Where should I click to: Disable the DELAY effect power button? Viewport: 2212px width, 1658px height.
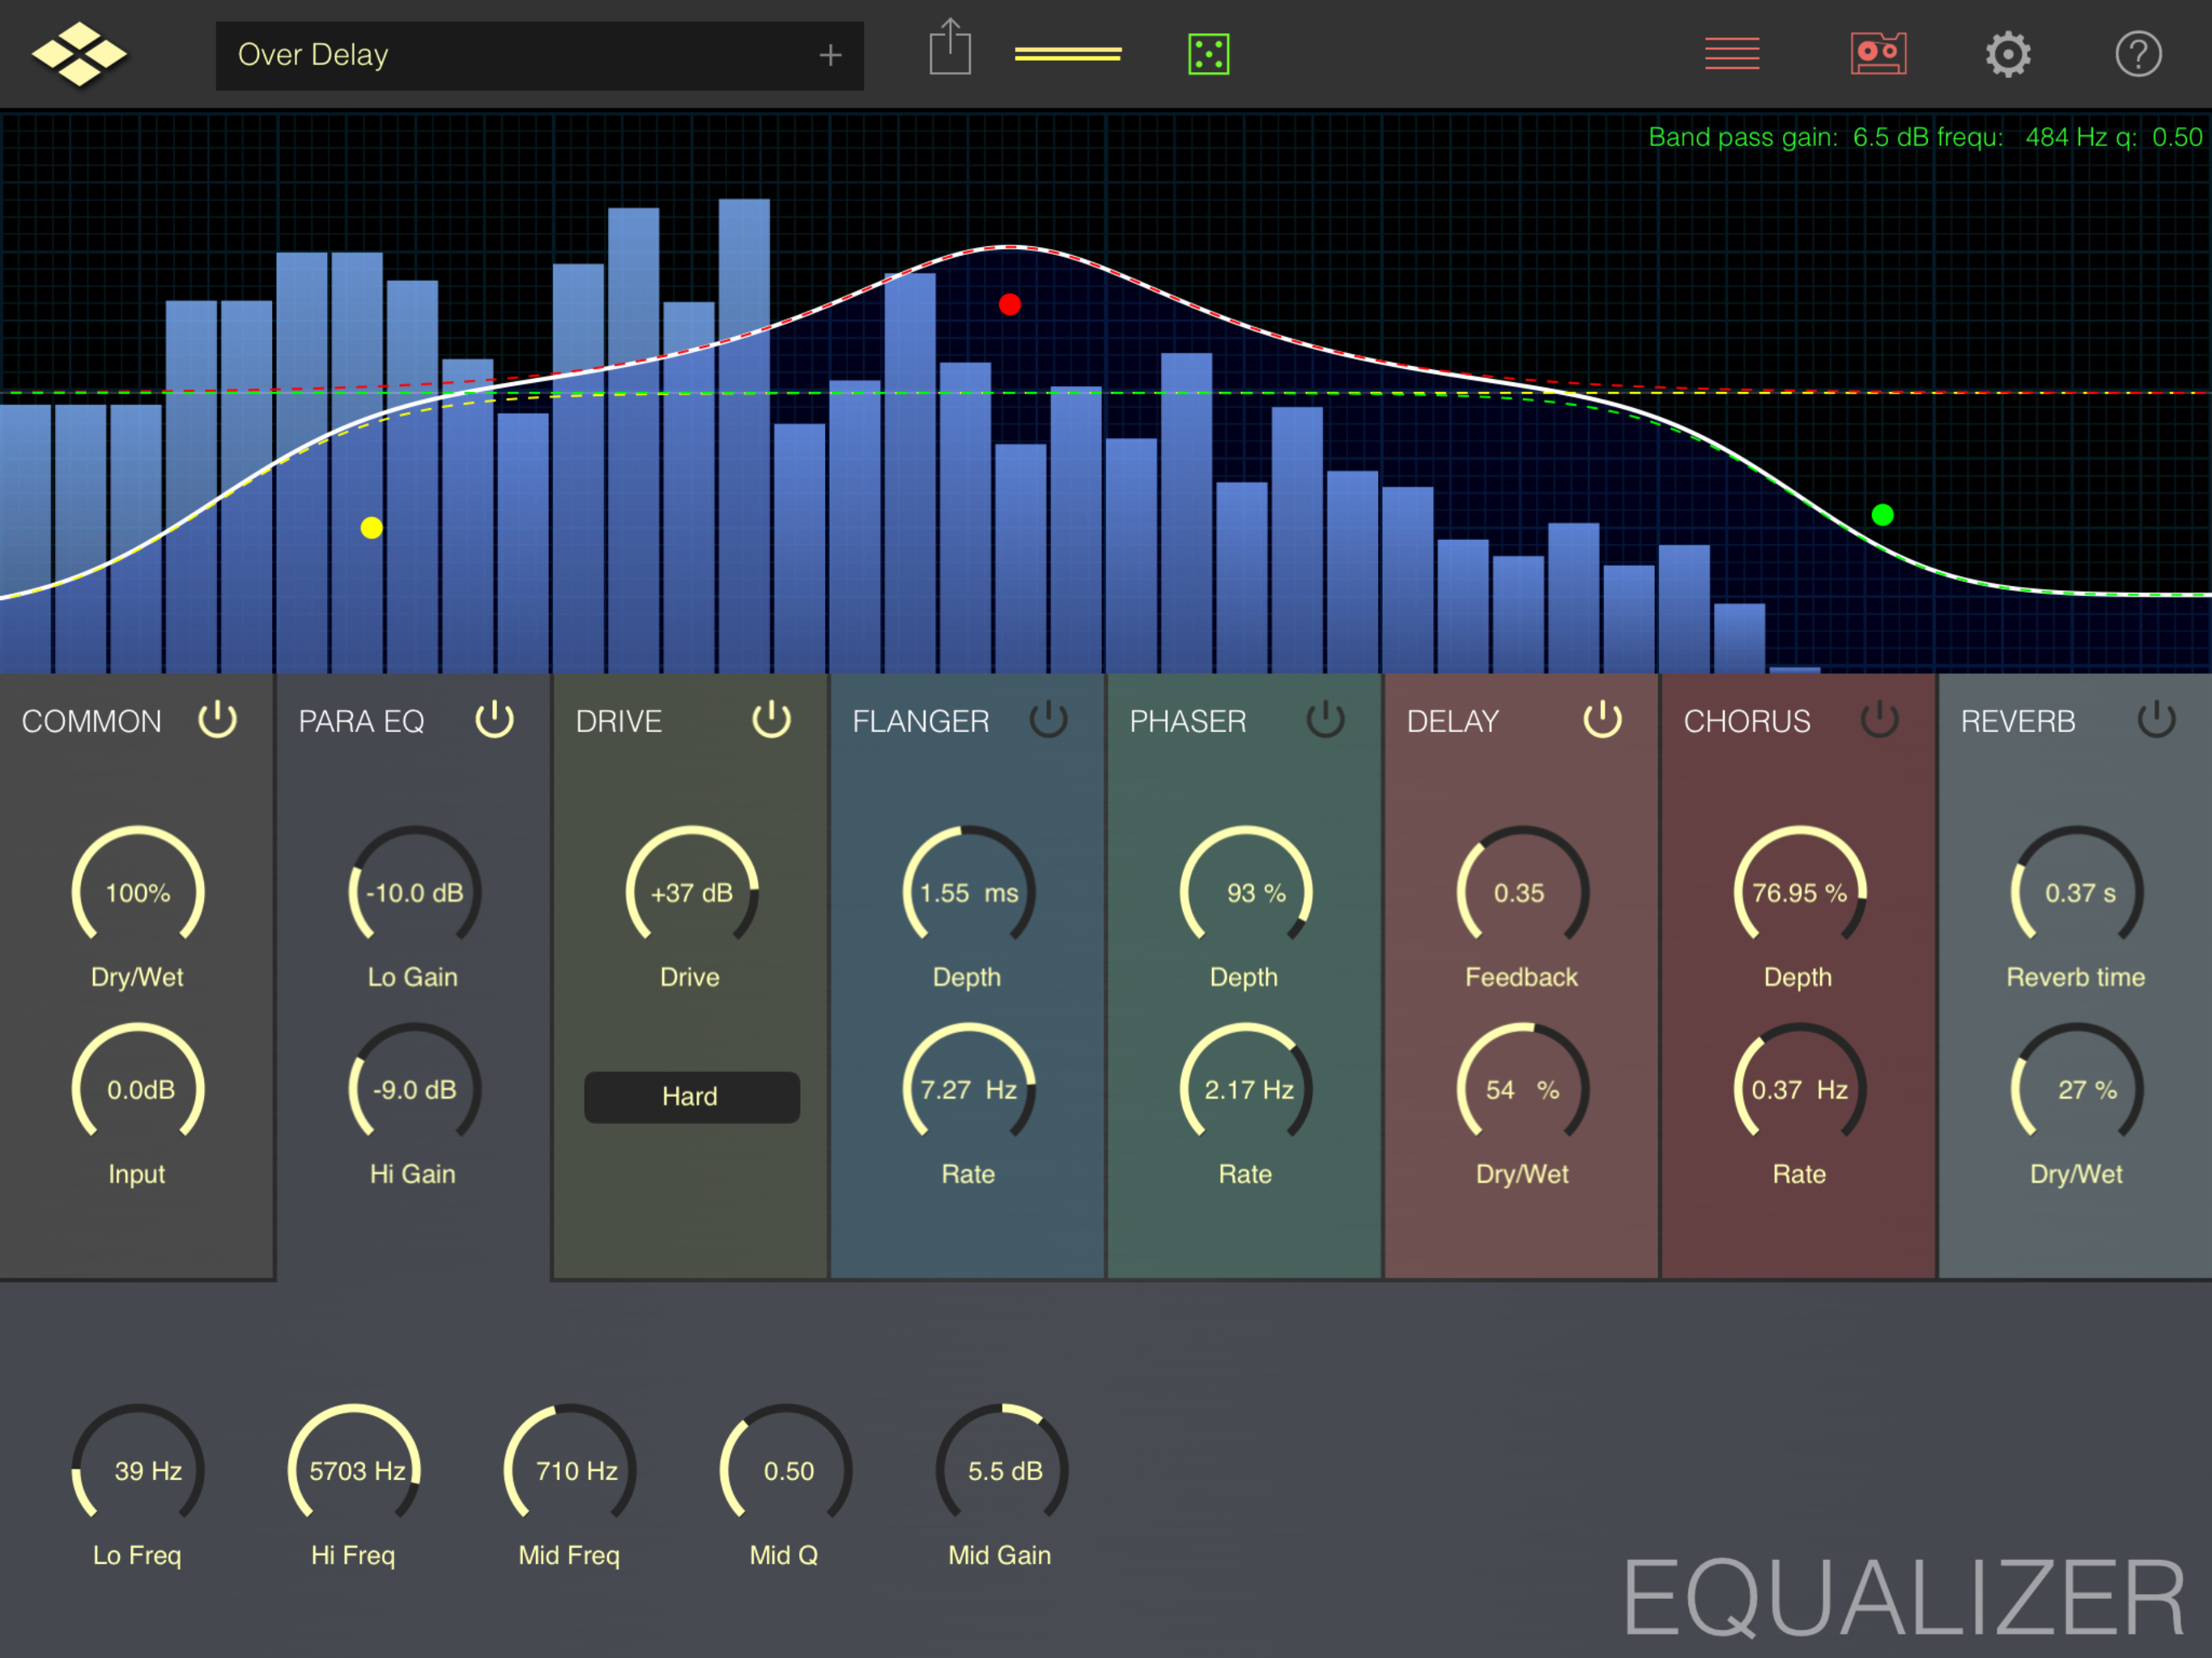pyautogui.click(x=1601, y=719)
